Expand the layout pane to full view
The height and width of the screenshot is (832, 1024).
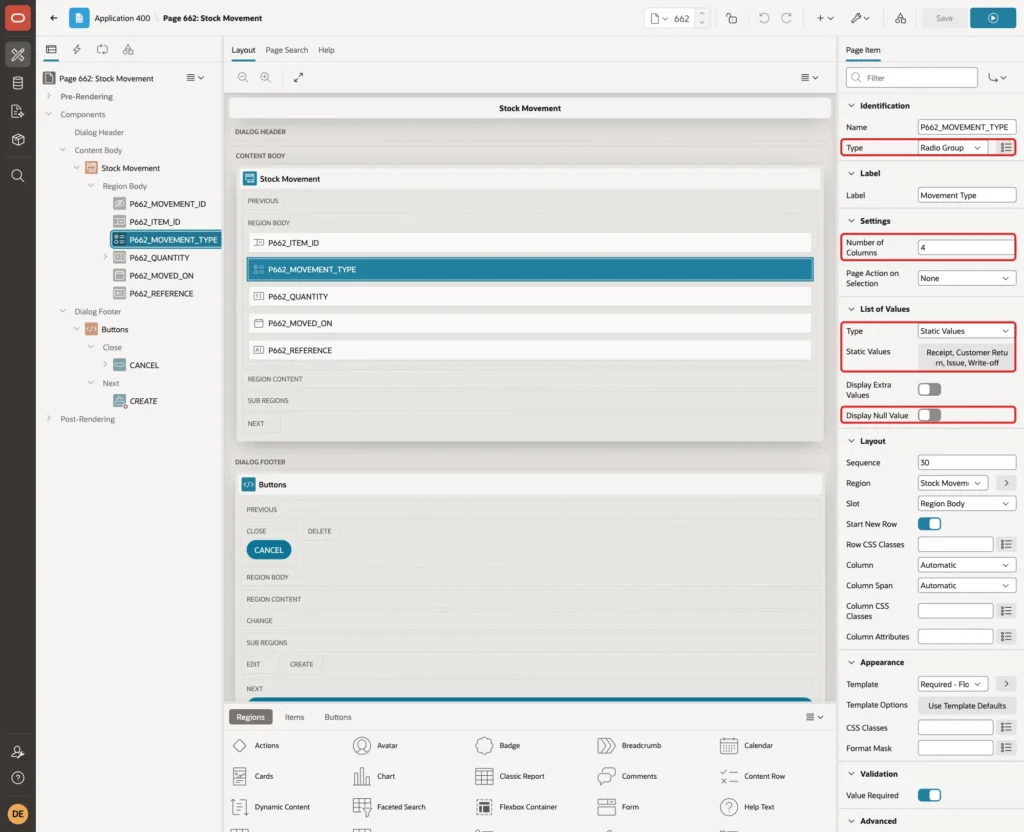(x=298, y=77)
